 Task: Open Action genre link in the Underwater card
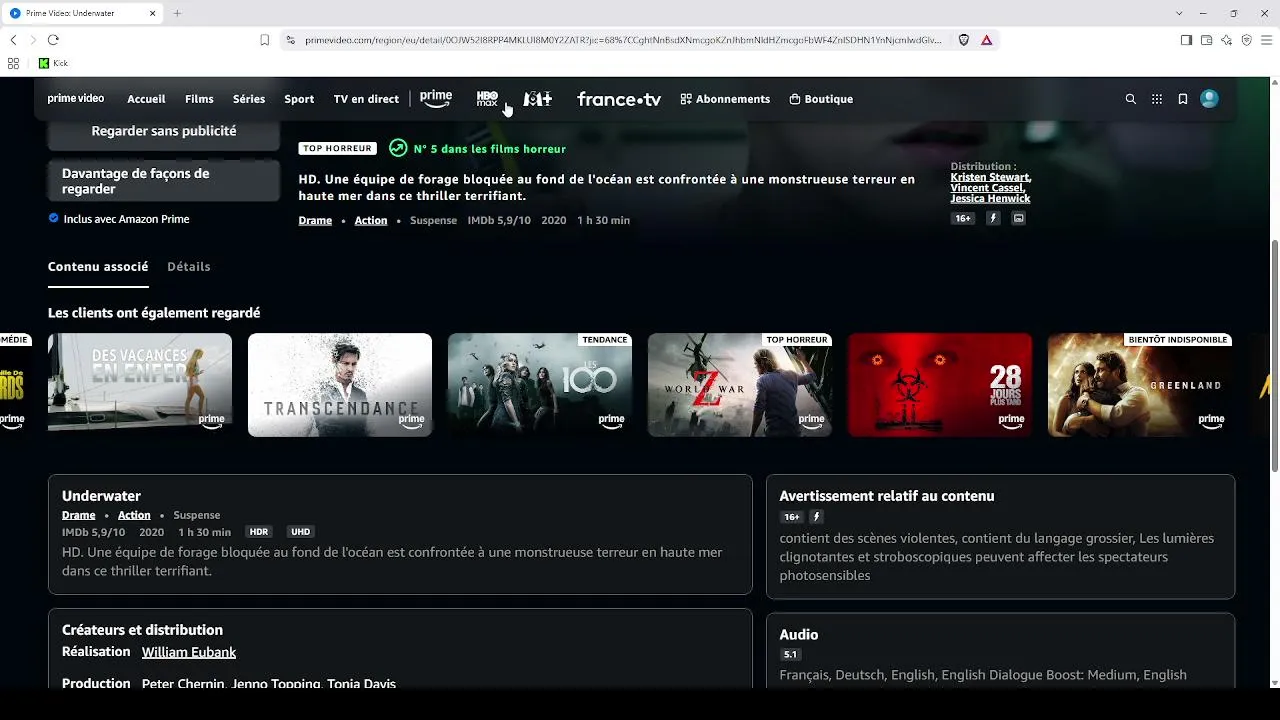134,515
